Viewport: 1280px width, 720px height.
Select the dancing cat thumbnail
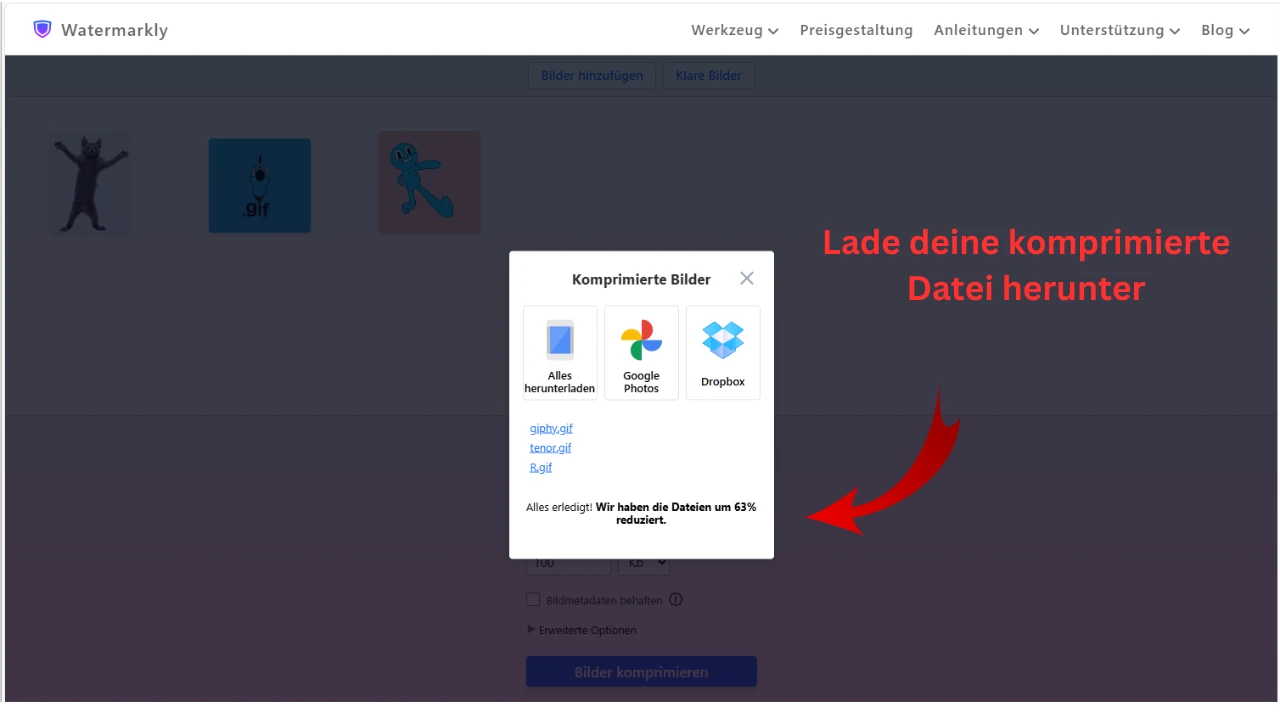(91, 184)
